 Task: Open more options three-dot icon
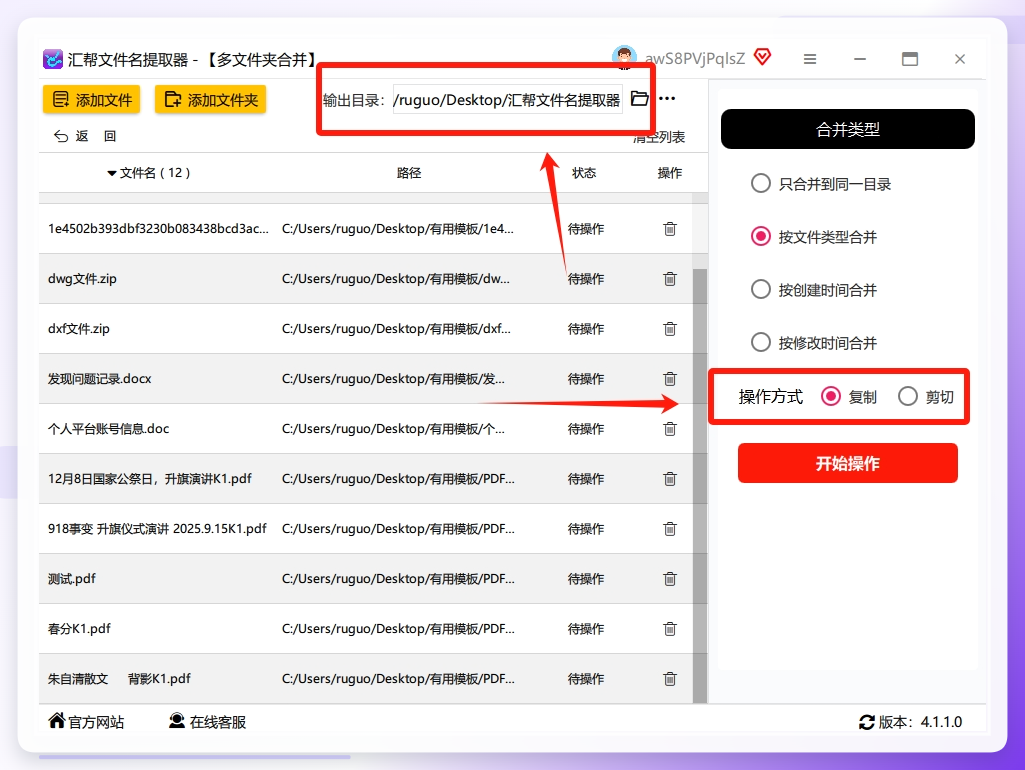[667, 99]
